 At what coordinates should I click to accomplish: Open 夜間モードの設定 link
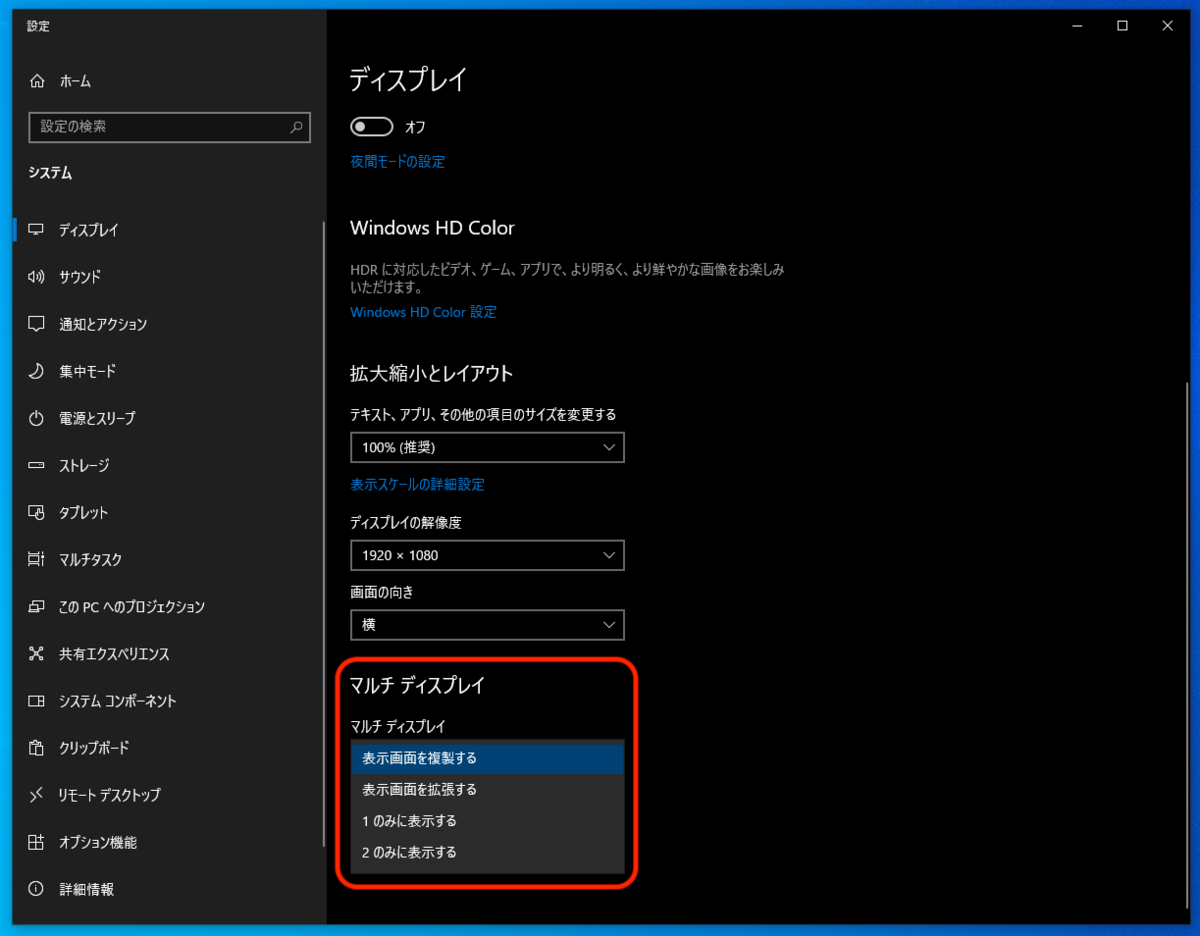(x=397, y=162)
